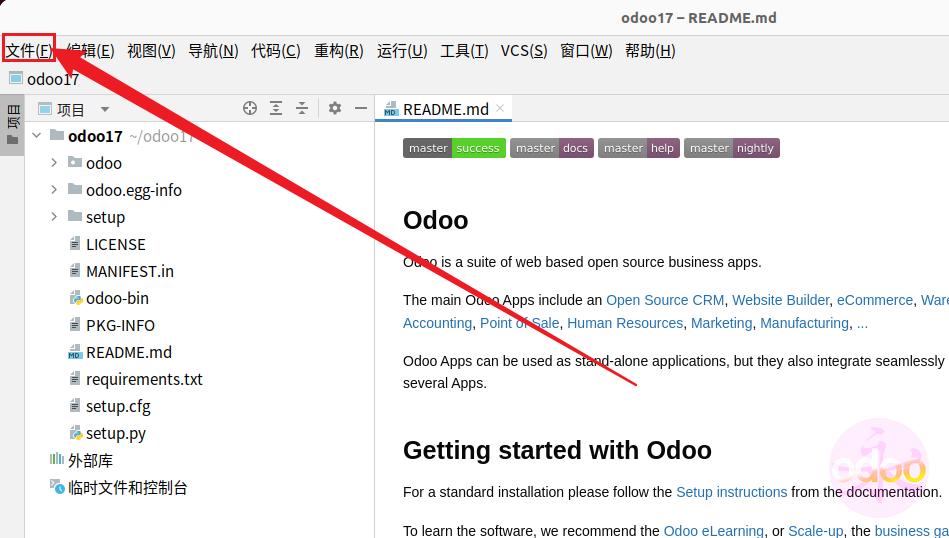Expand the odoo folder
949x538 pixels.
54,163
